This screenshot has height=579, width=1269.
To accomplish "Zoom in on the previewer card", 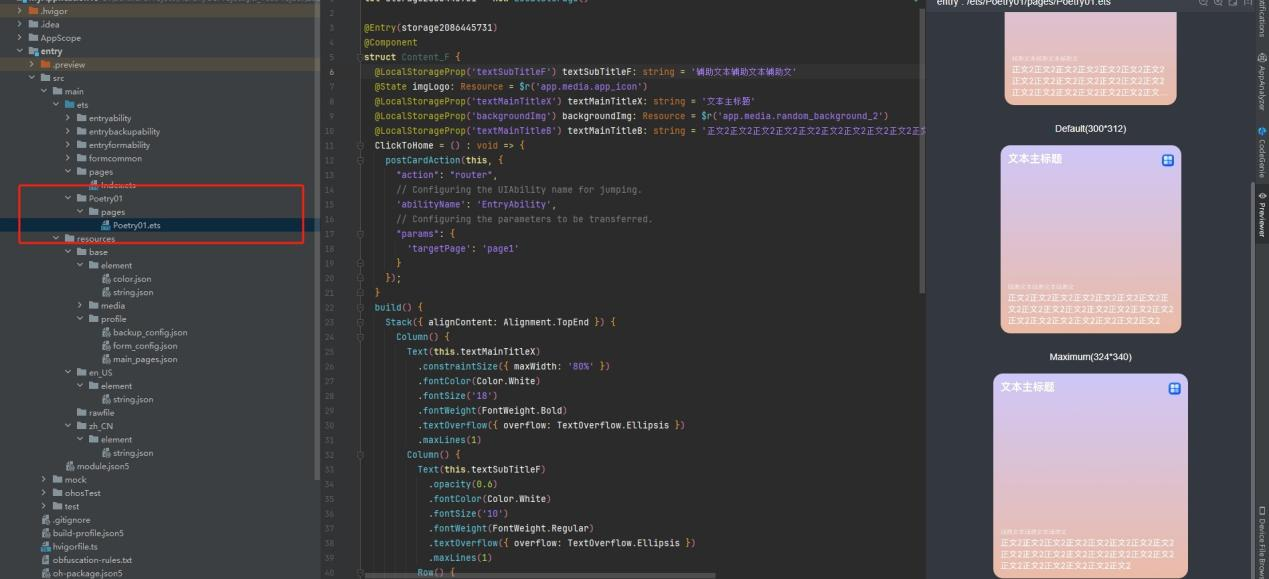I will pyautogui.click(x=1202, y=4).
